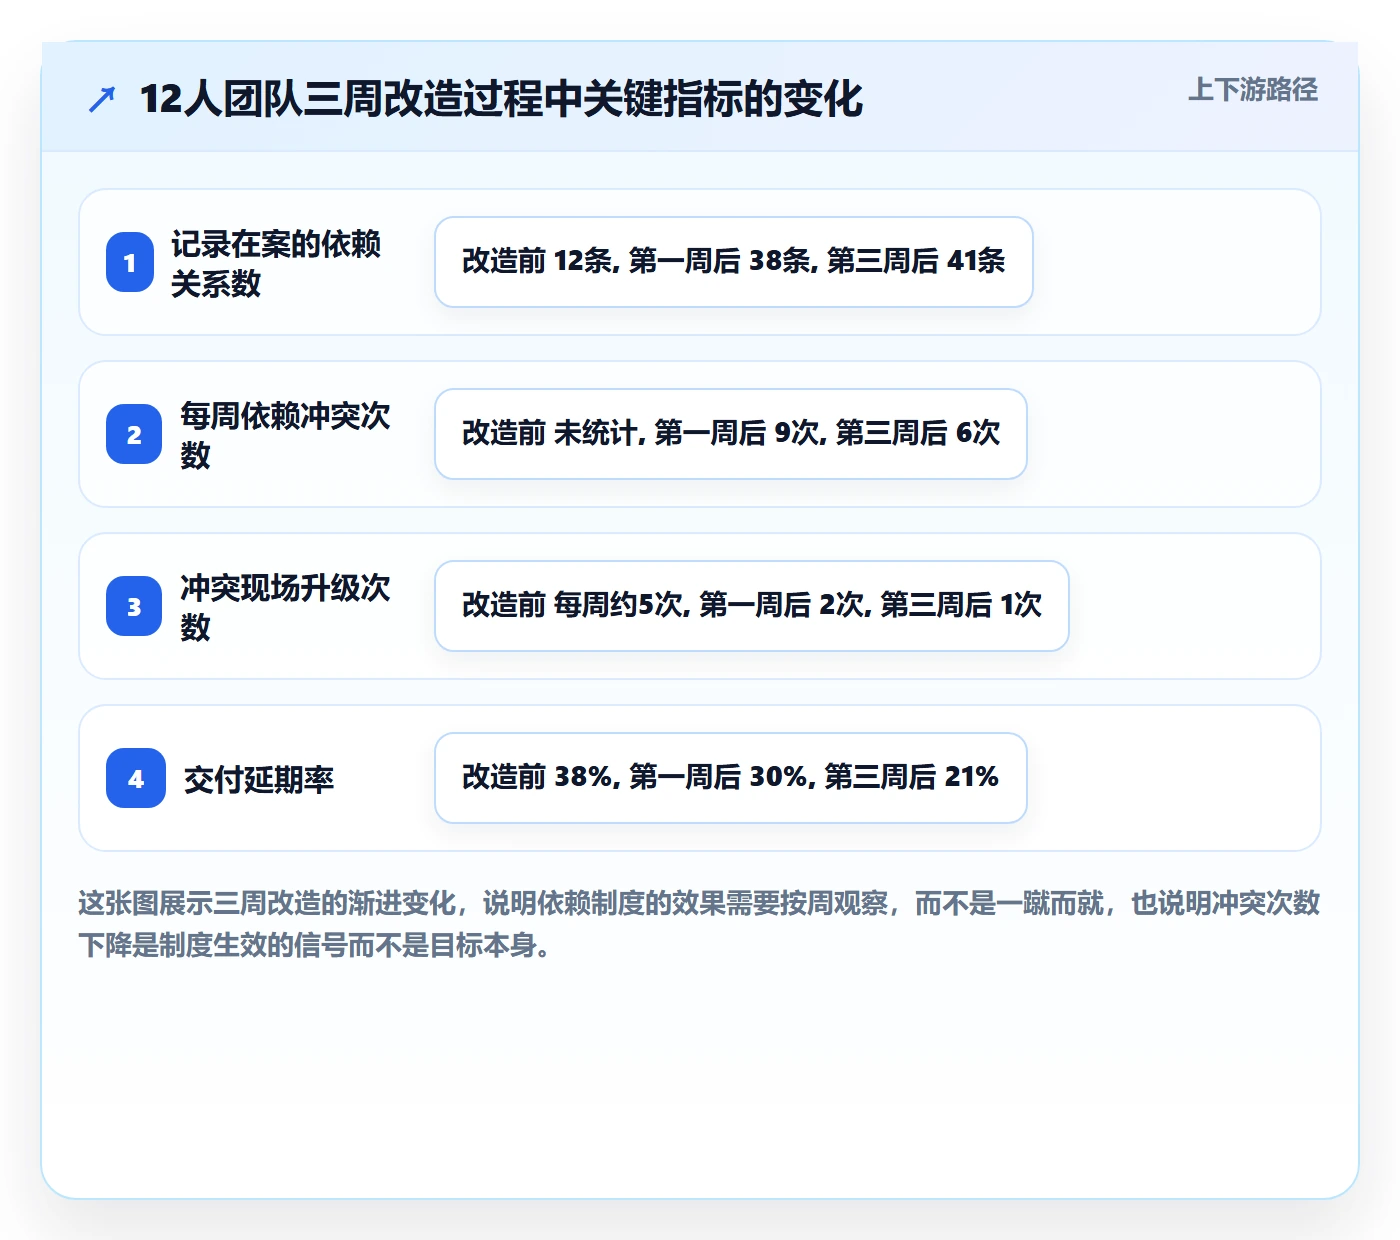Select the 交付延期率 label
This screenshot has height=1240, width=1400.
258,779
